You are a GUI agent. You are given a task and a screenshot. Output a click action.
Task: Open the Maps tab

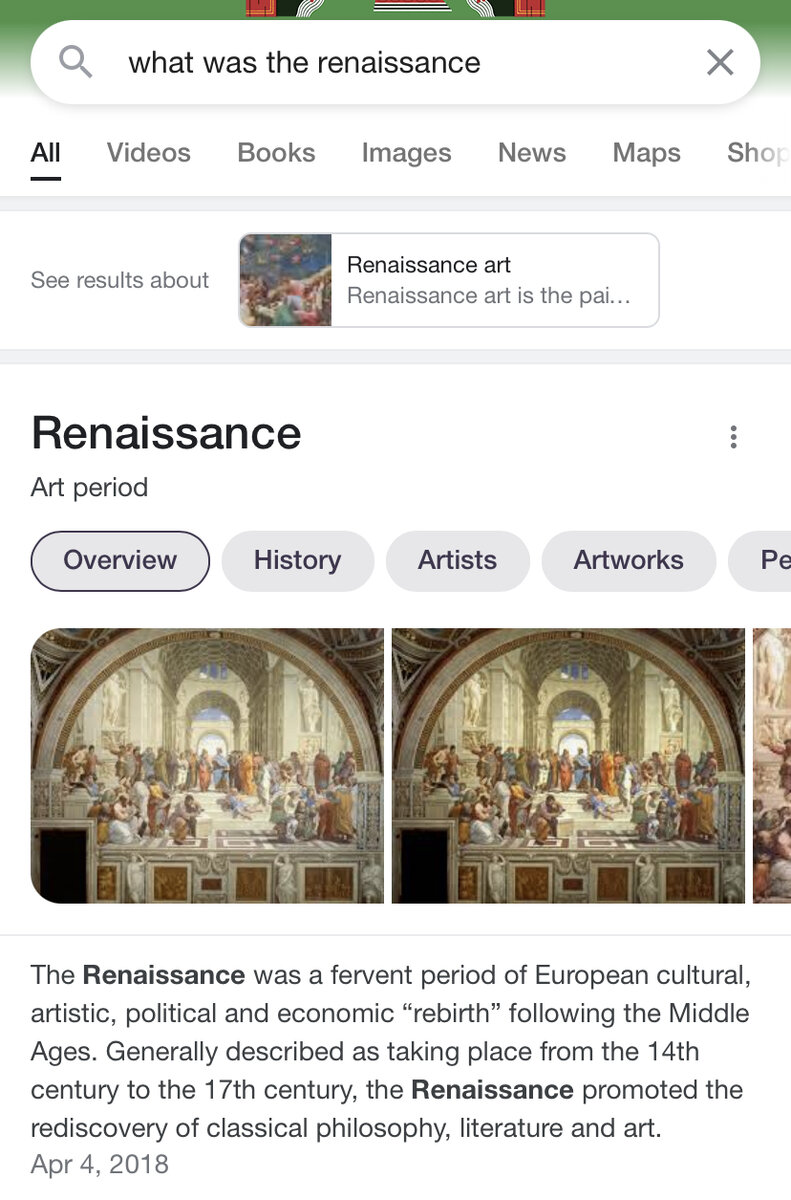point(646,153)
